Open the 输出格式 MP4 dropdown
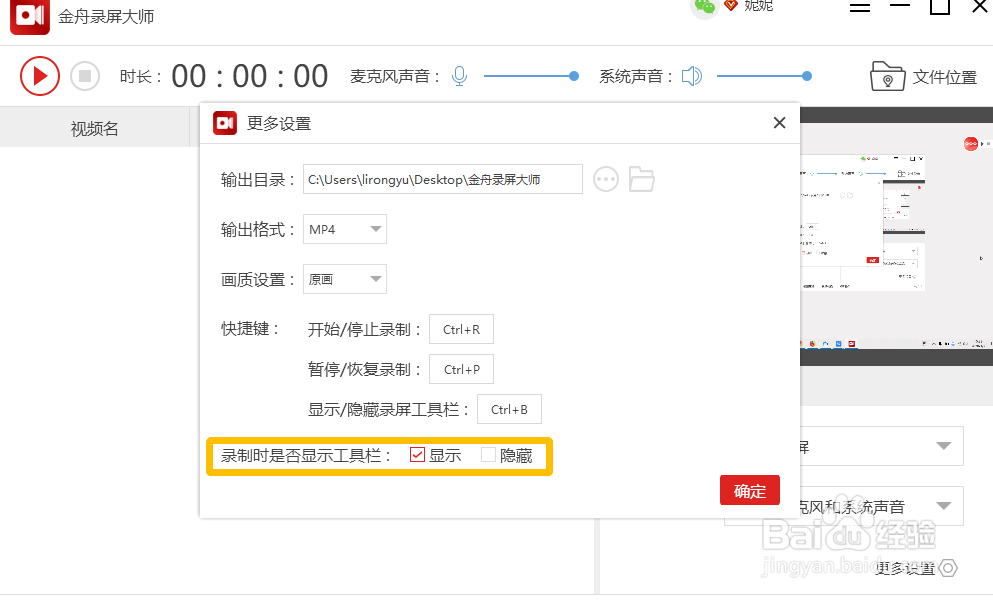The height and width of the screenshot is (600, 993). 345,229
